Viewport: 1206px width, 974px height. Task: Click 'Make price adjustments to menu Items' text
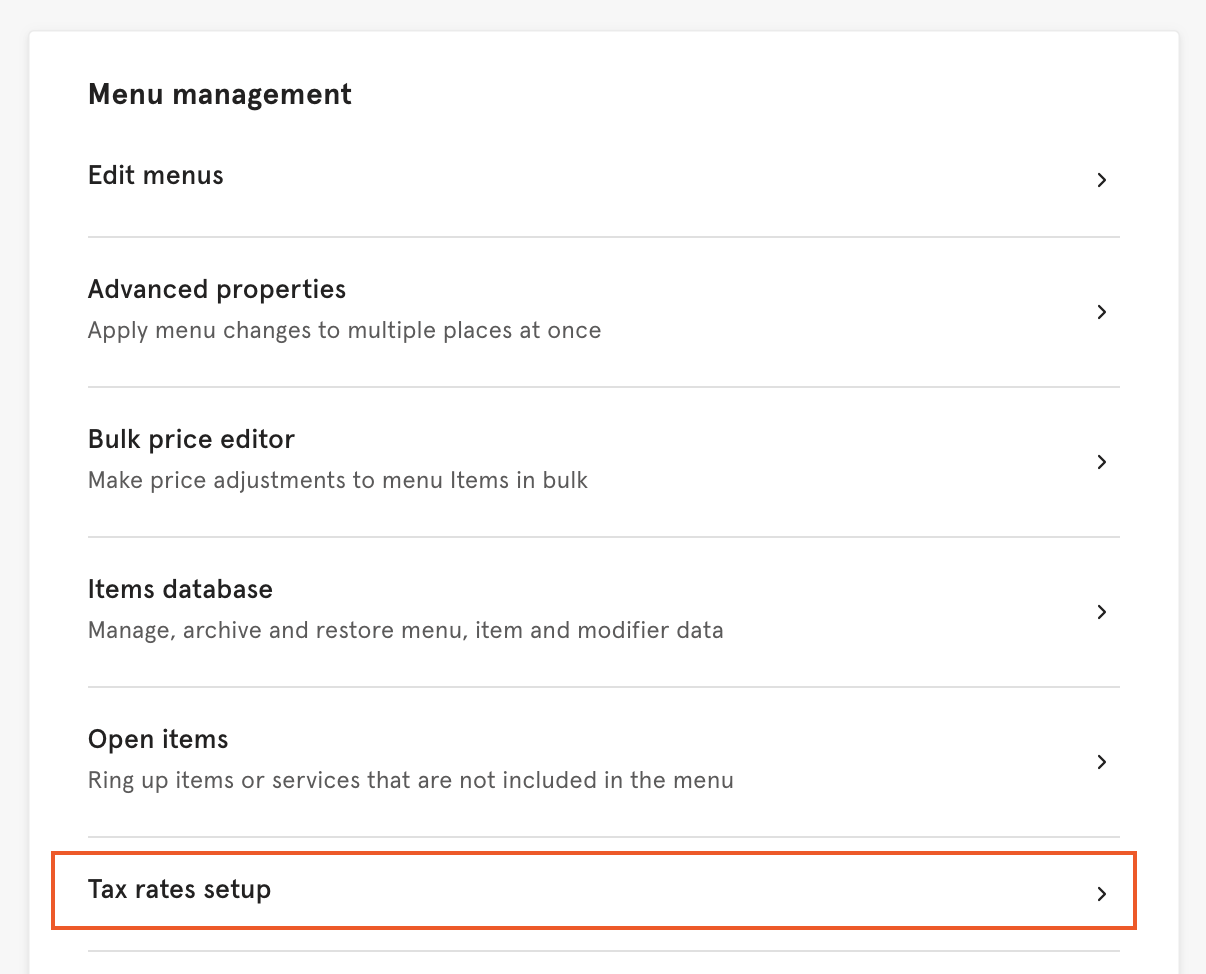coord(337,481)
